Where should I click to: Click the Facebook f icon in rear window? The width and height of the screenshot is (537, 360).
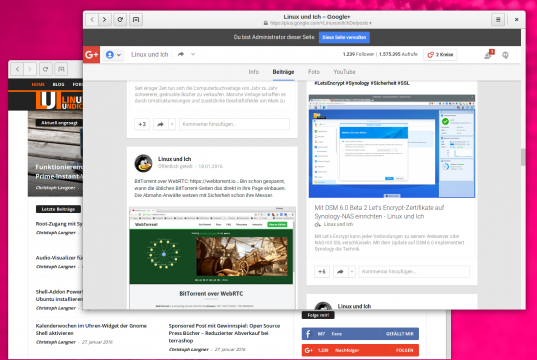pos(308,334)
